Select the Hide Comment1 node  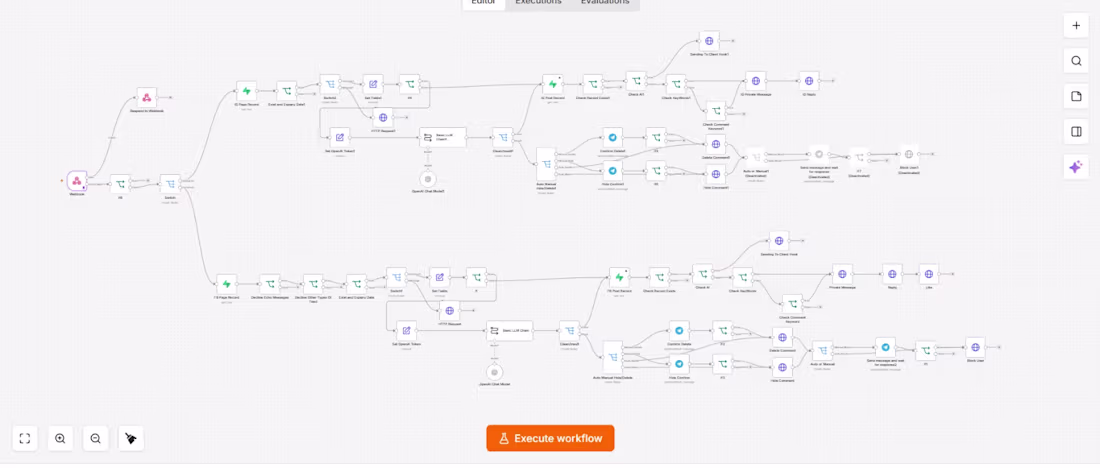[715, 173]
